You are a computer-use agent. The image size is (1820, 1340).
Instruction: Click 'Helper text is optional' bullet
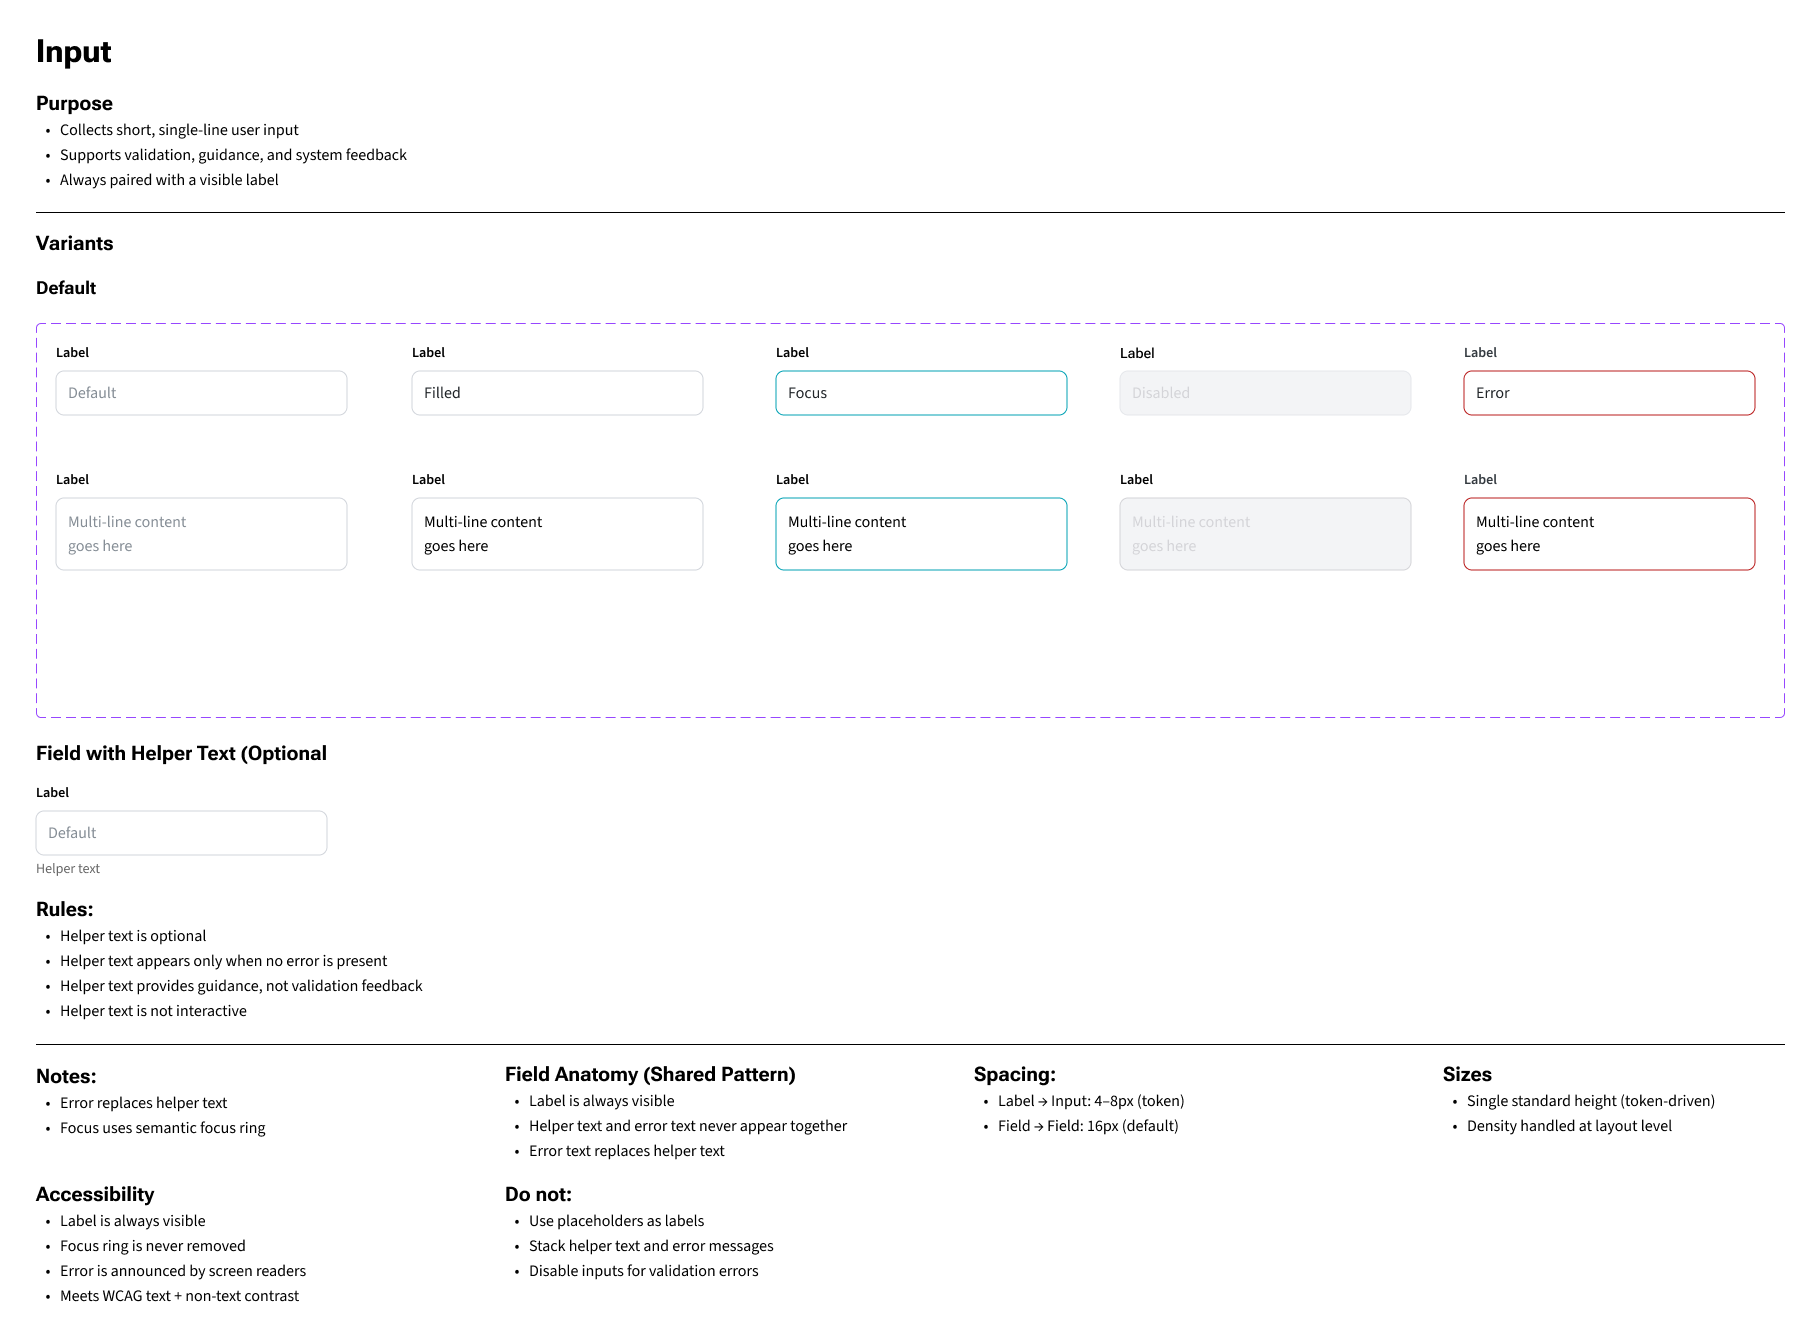133,936
